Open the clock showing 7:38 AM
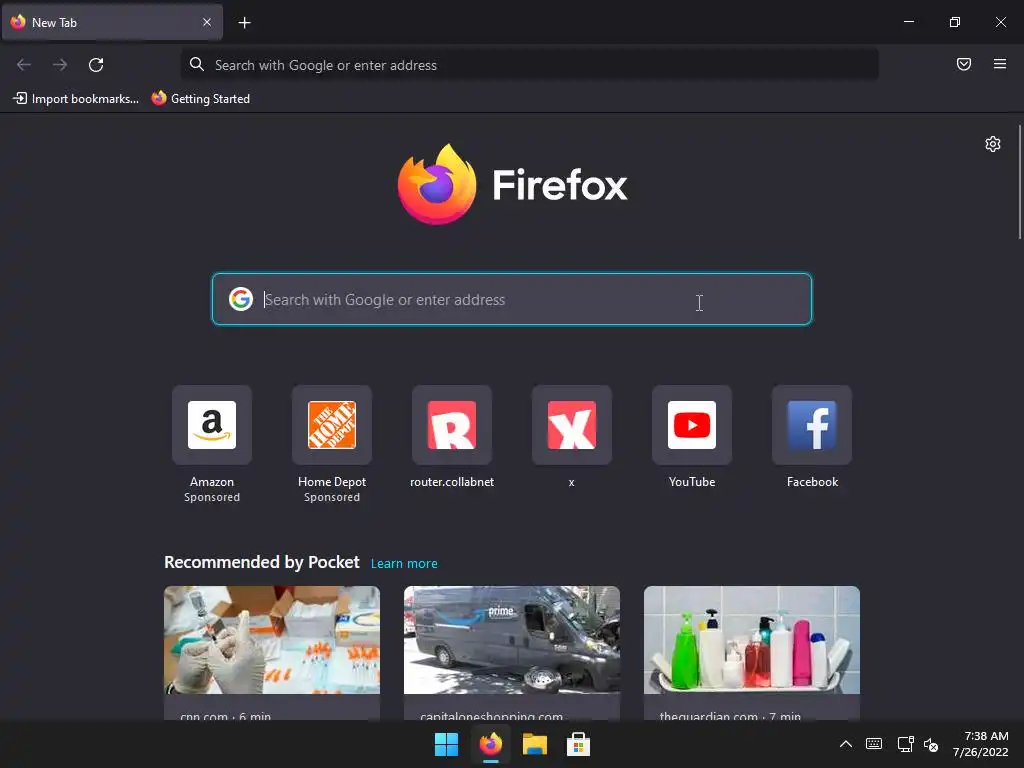 point(980,744)
